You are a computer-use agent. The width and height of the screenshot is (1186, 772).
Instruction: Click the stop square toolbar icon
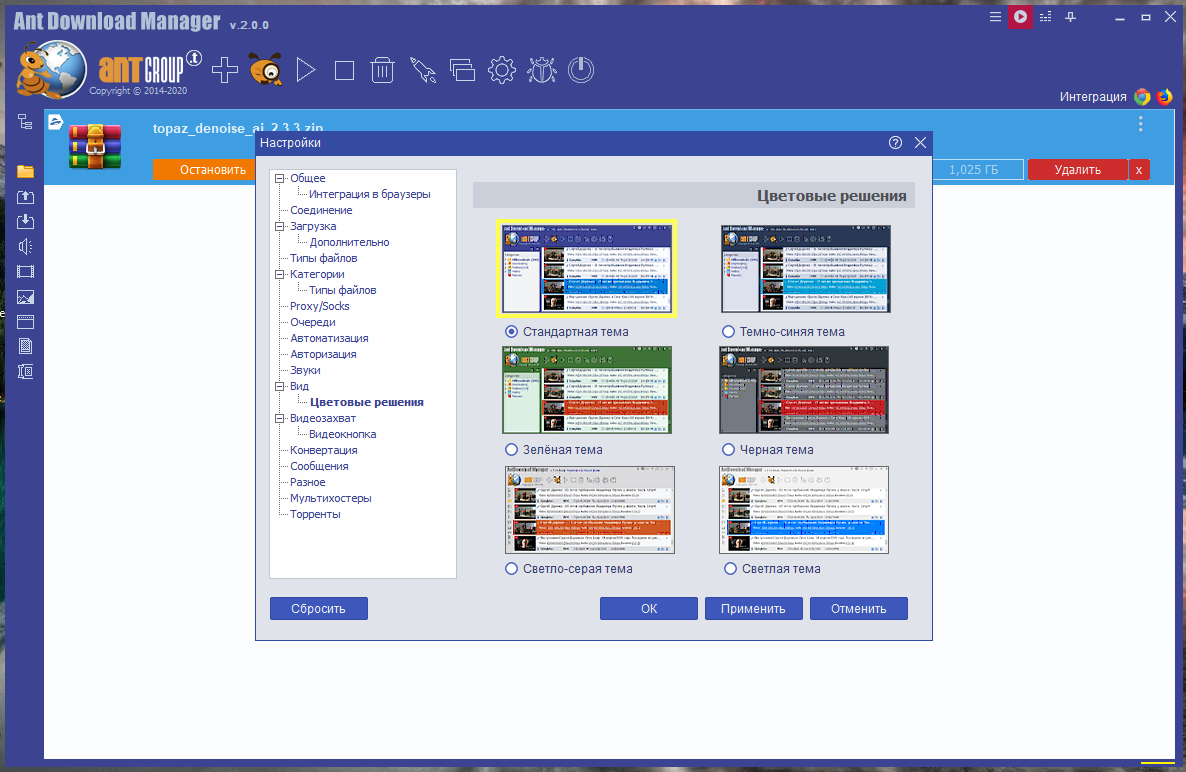(x=344, y=70)
